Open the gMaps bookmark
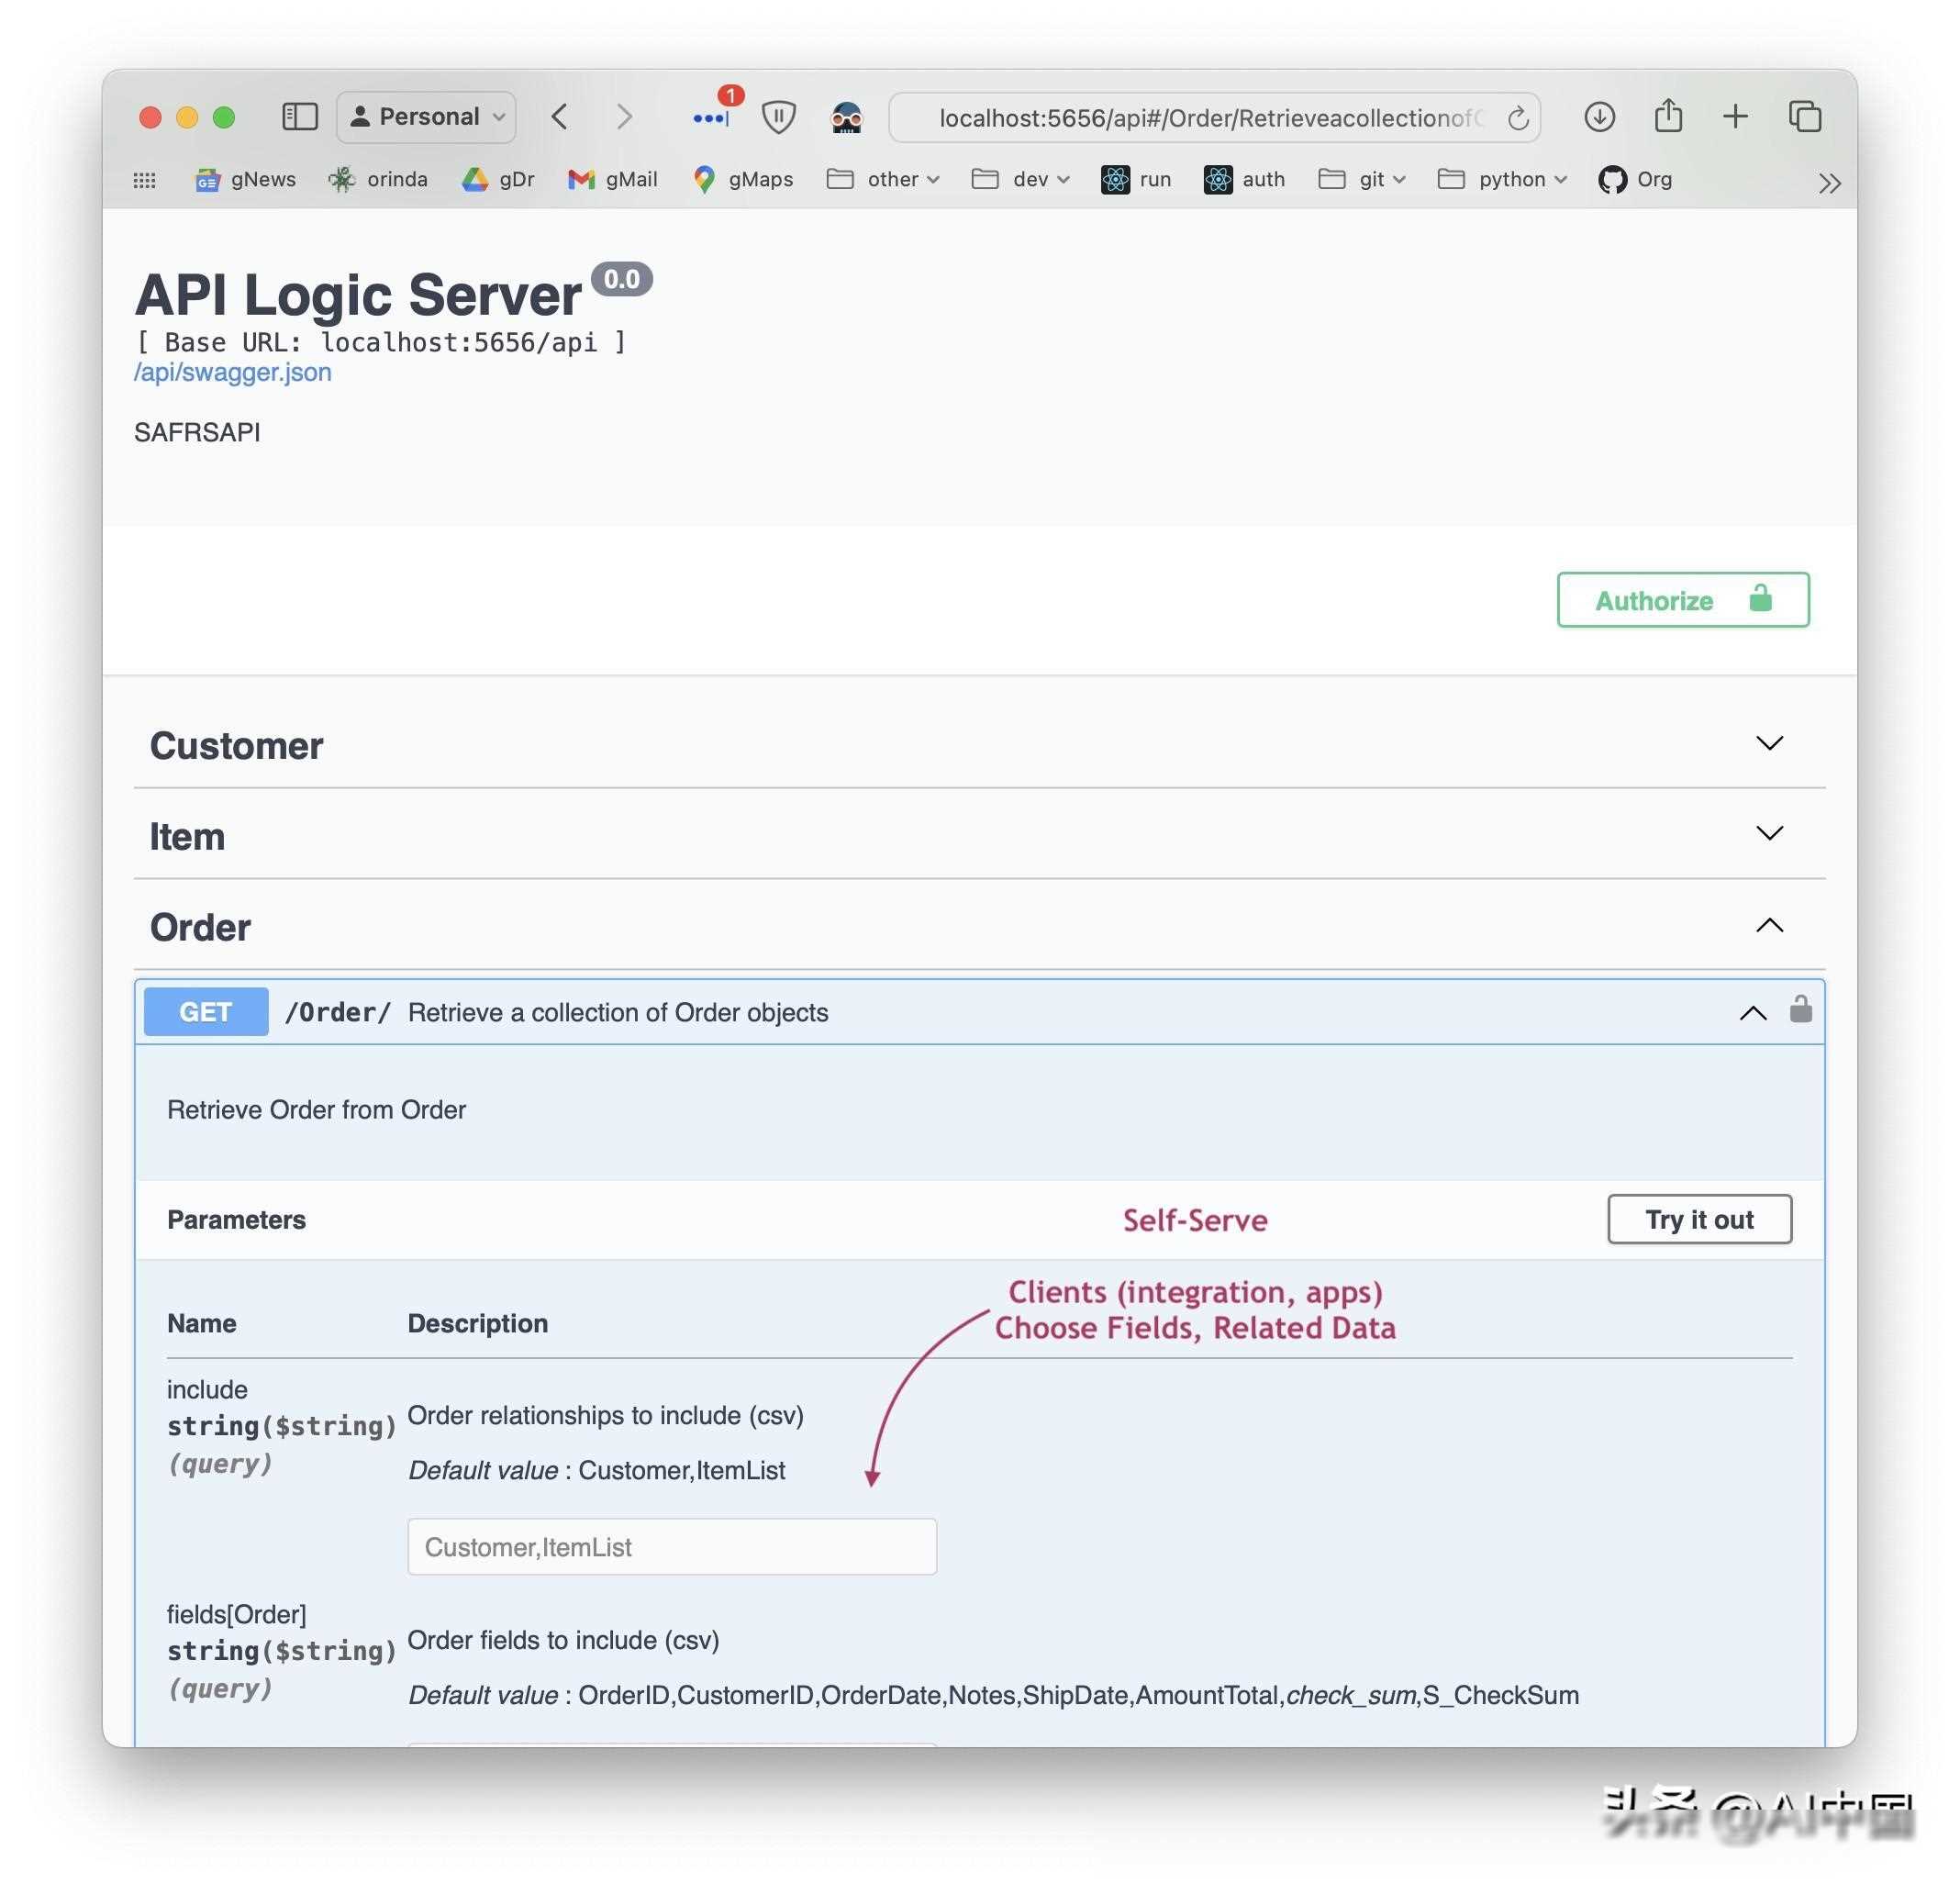Viewport: 1960px width, 1883px height. click(743, 180)
